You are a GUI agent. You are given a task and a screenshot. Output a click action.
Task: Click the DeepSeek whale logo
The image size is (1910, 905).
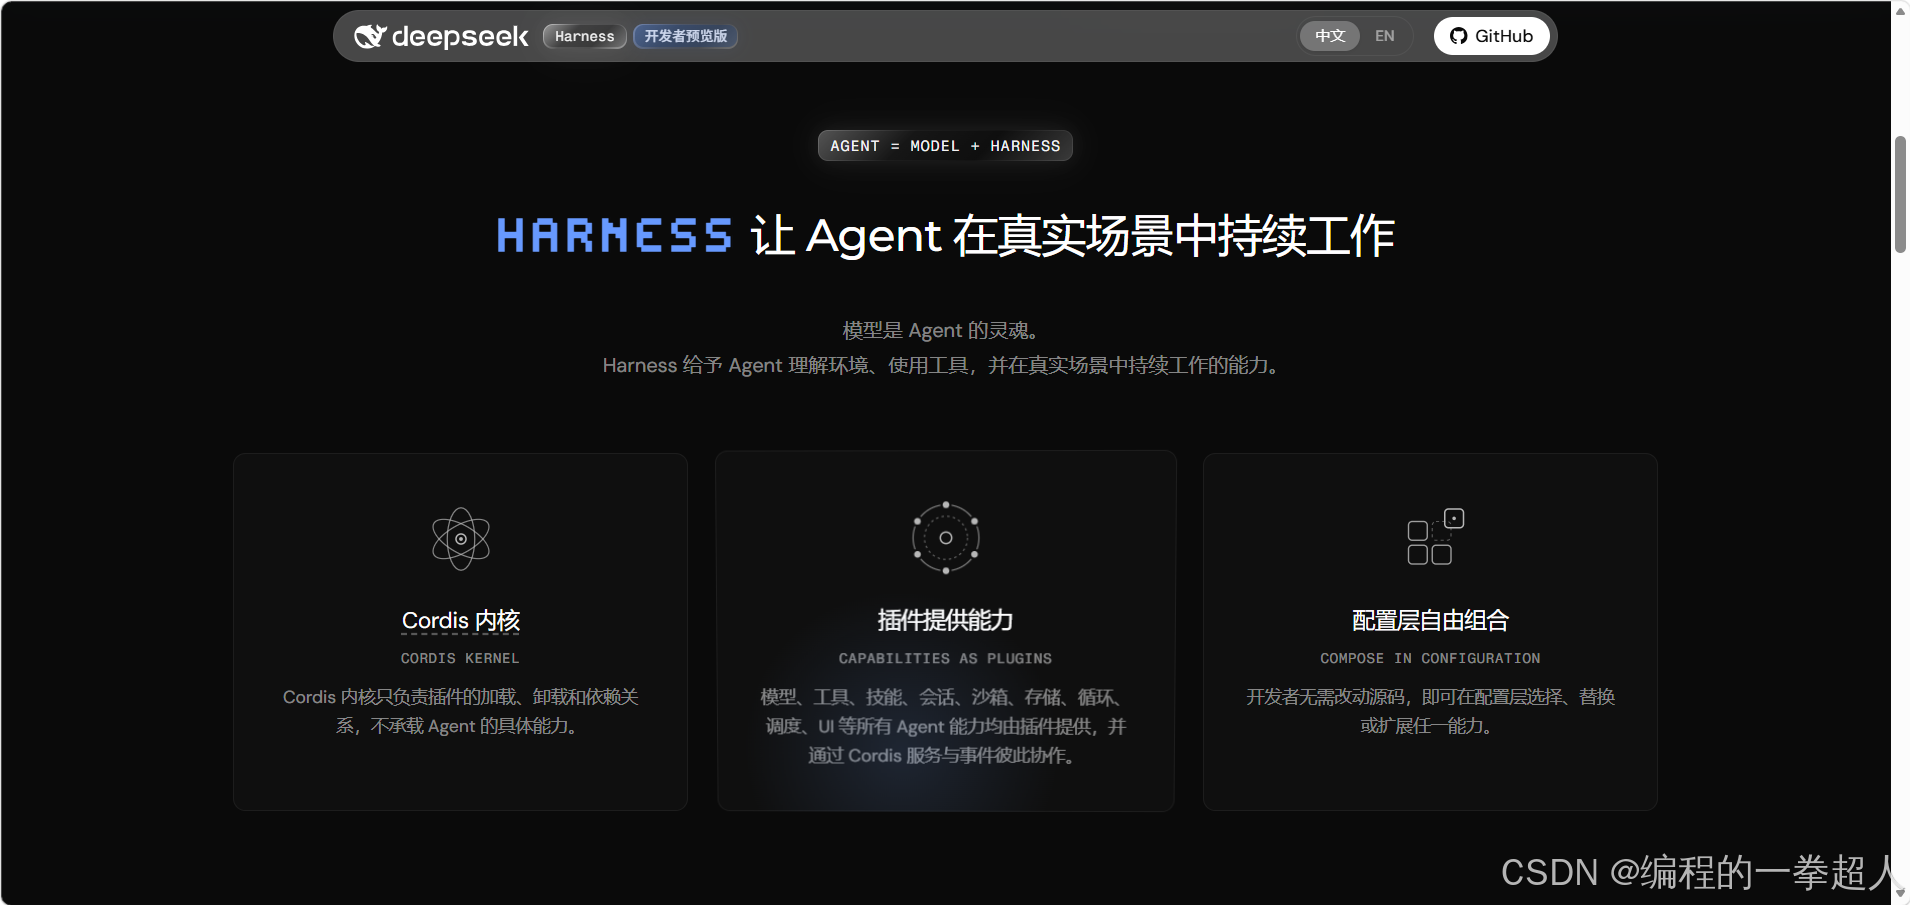pos(369,36)
